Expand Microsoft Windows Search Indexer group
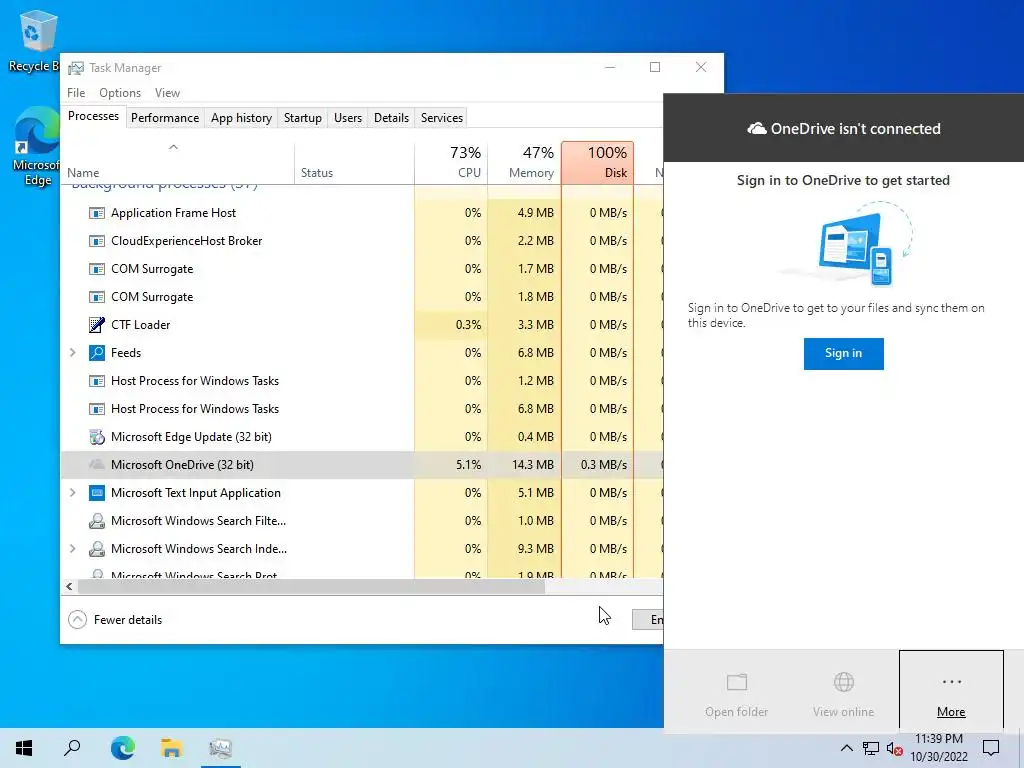 pyautogui.click(x=72, y=549)
